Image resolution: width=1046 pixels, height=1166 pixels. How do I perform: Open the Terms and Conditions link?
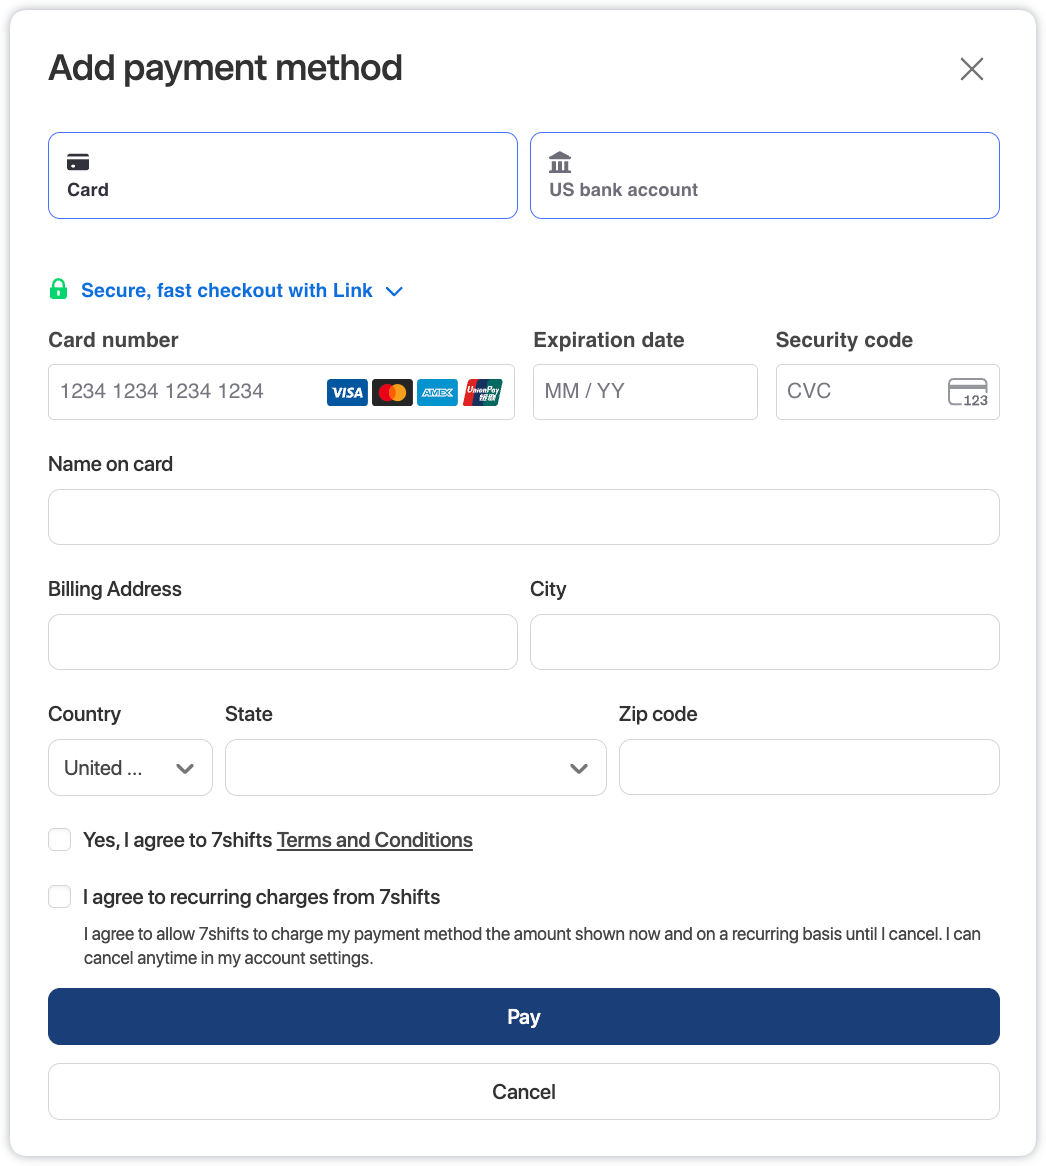(x=374, y=840)
